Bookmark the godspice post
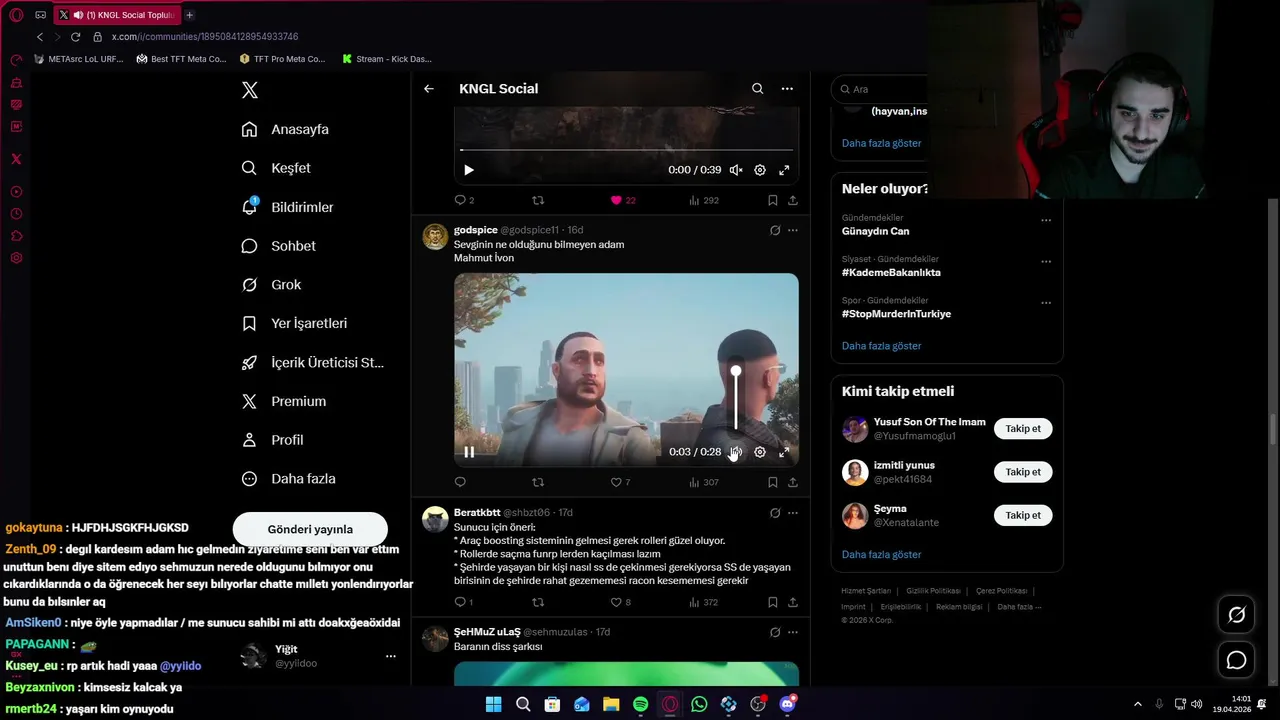The height and width of the screenshot is (720, 1280). pos(773,482)
